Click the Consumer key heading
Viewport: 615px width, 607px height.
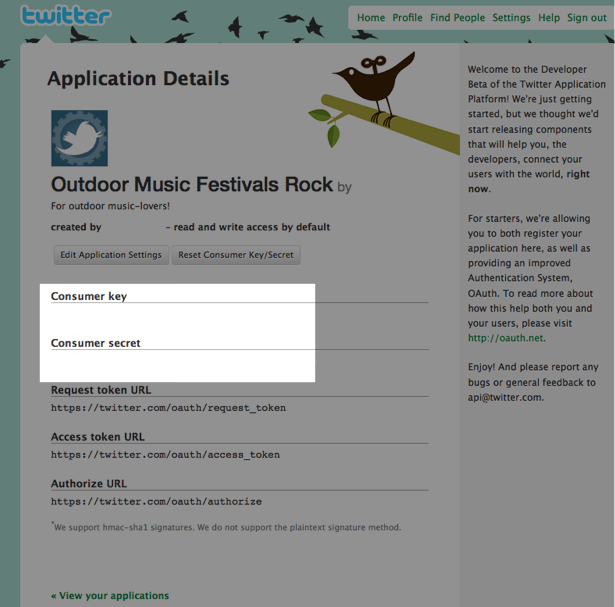click(89, 296)
